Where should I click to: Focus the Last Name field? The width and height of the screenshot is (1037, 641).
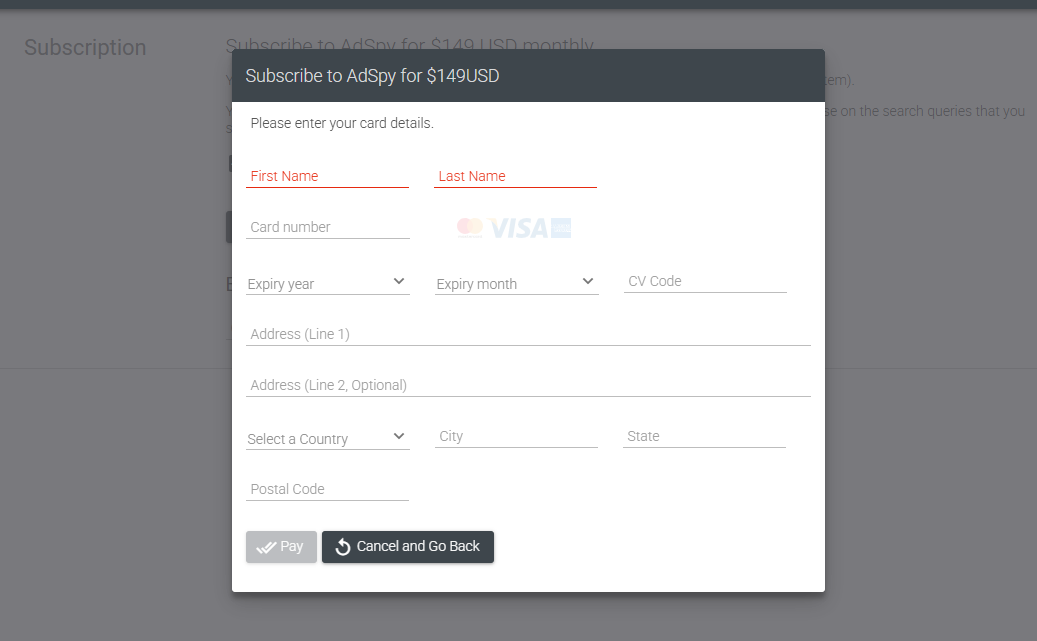tap(515, 176)
